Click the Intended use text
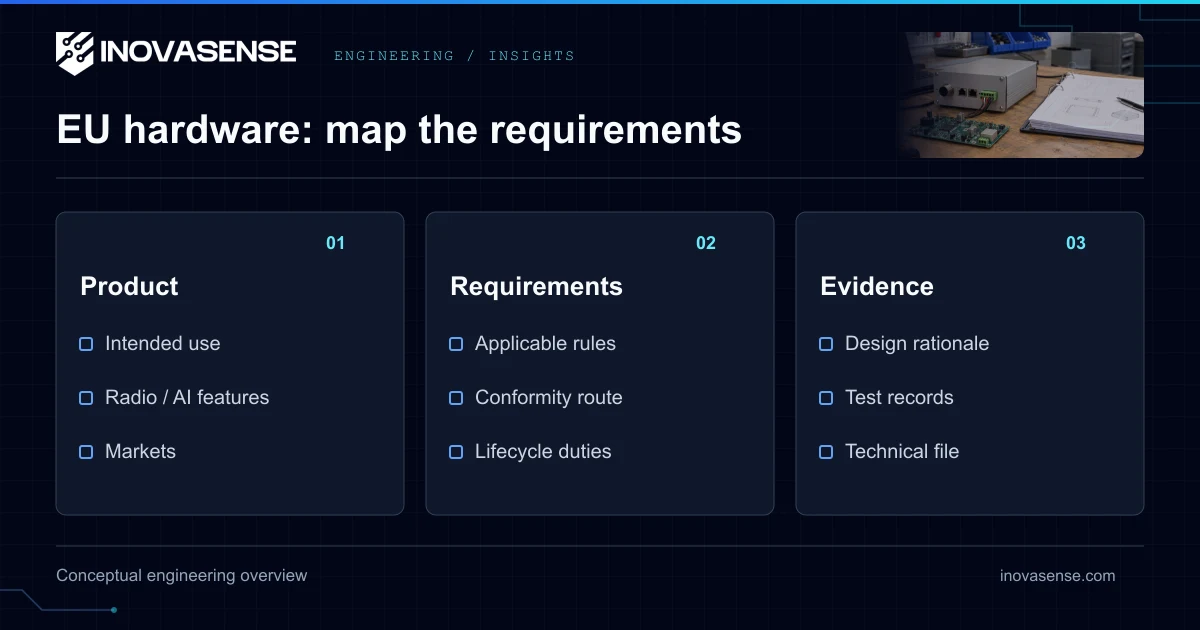The width and height of the screenshot is (1200, 630). pos(162,344)
